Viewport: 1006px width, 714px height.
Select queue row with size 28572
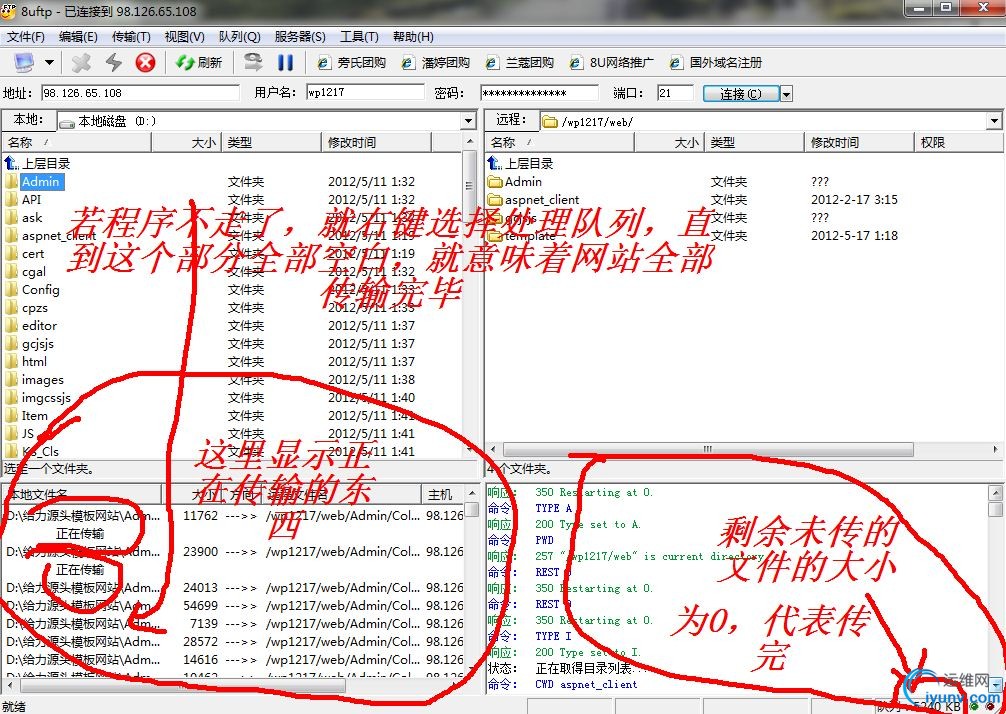tap(234, 642)
